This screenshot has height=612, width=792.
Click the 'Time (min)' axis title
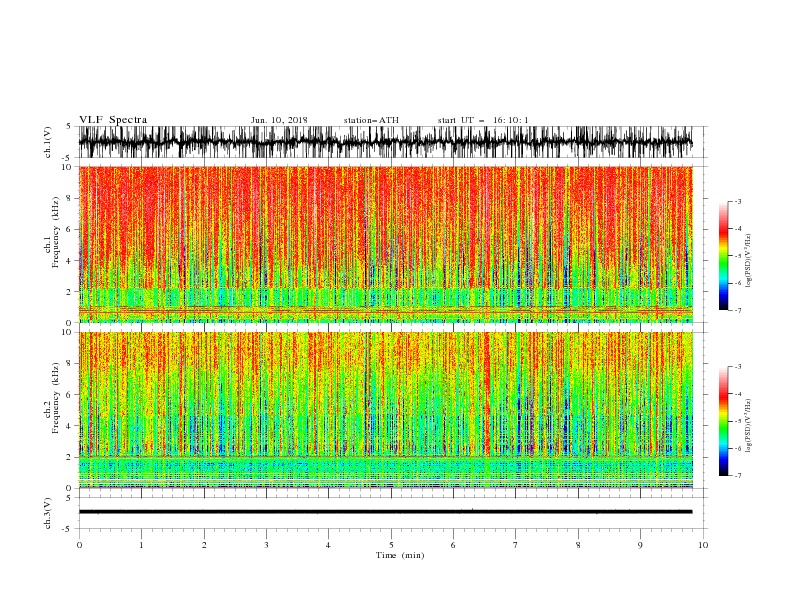pos(400,555)
